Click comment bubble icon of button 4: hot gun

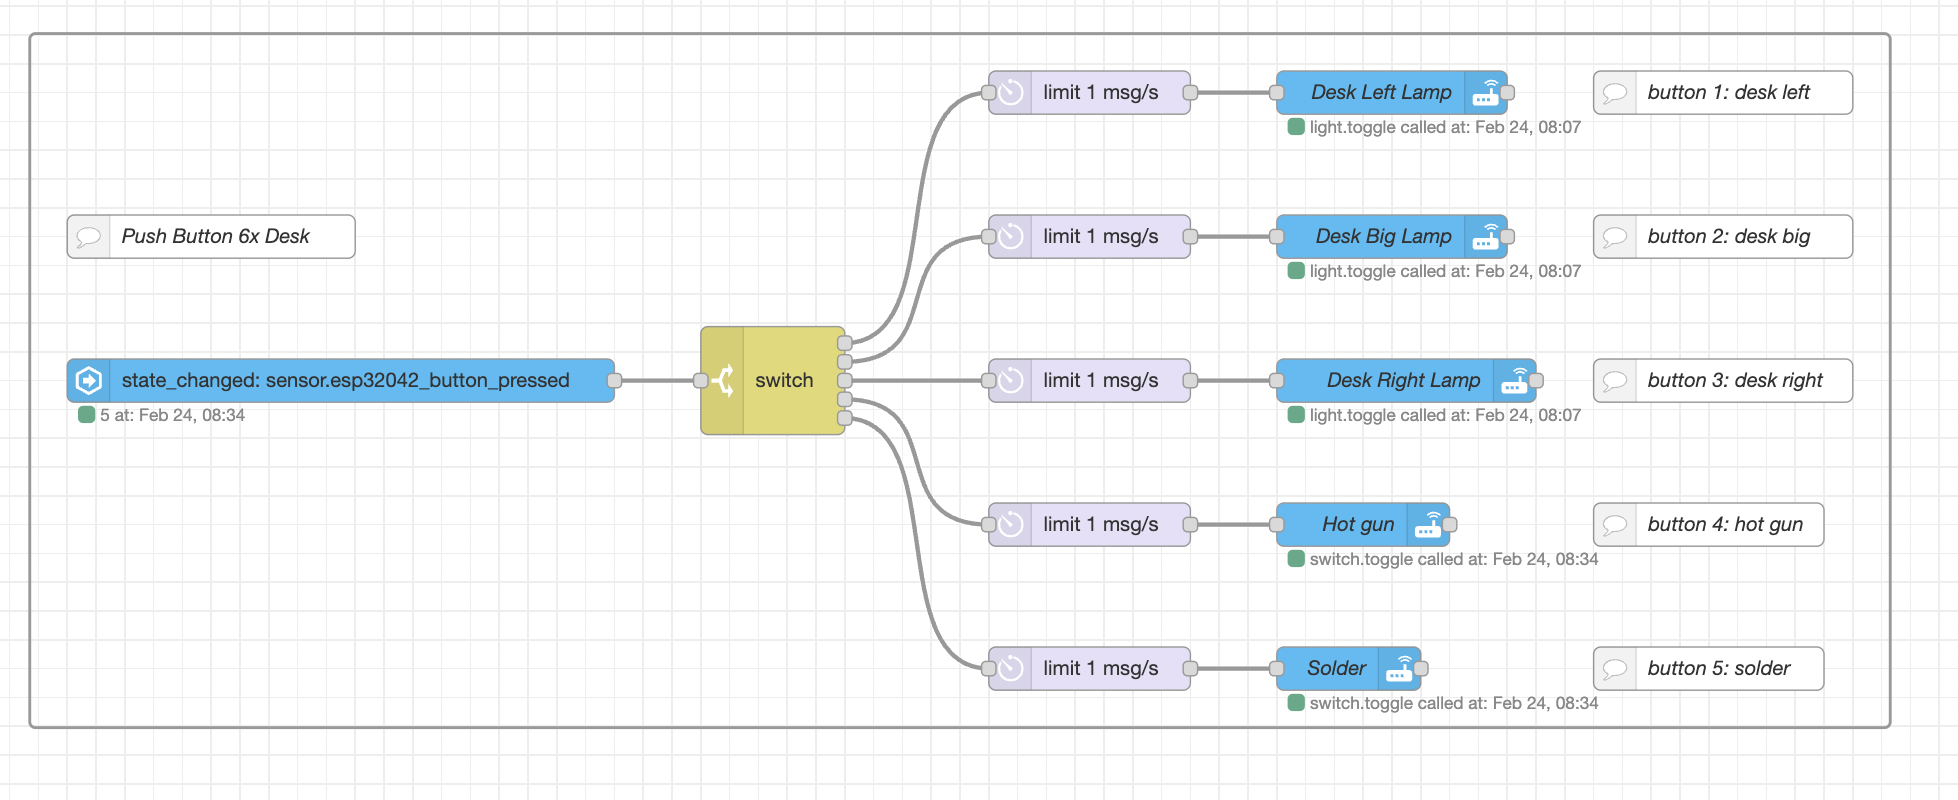click(1614, 524)
